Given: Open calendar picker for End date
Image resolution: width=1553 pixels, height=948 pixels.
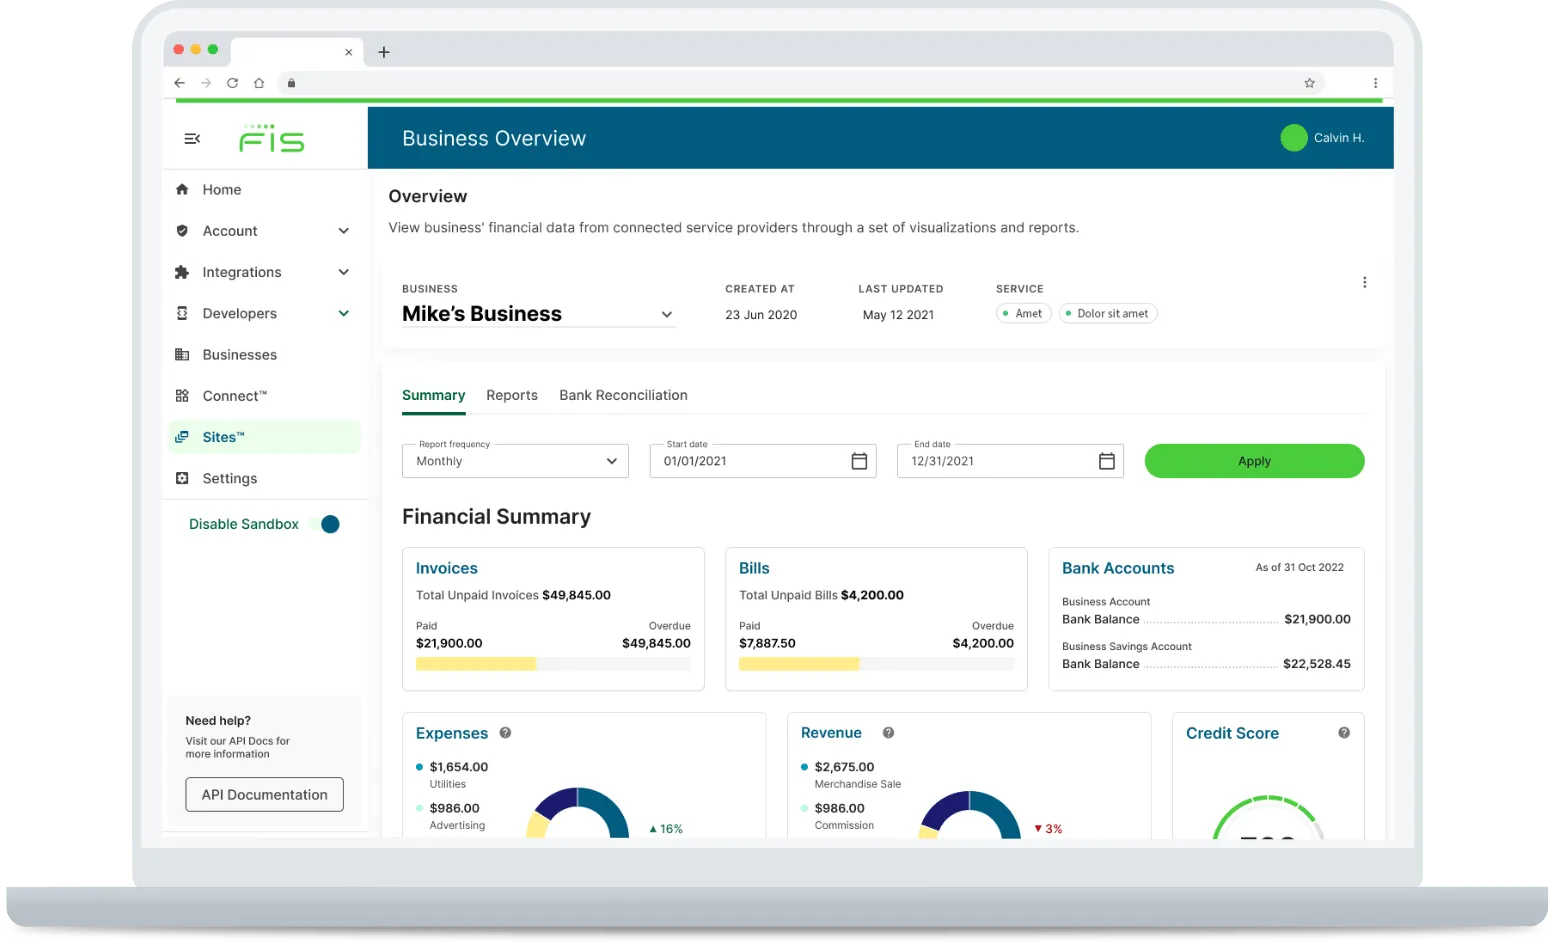Looking at the screenshot, I should pyautogui.click(x=1106, y=461).
